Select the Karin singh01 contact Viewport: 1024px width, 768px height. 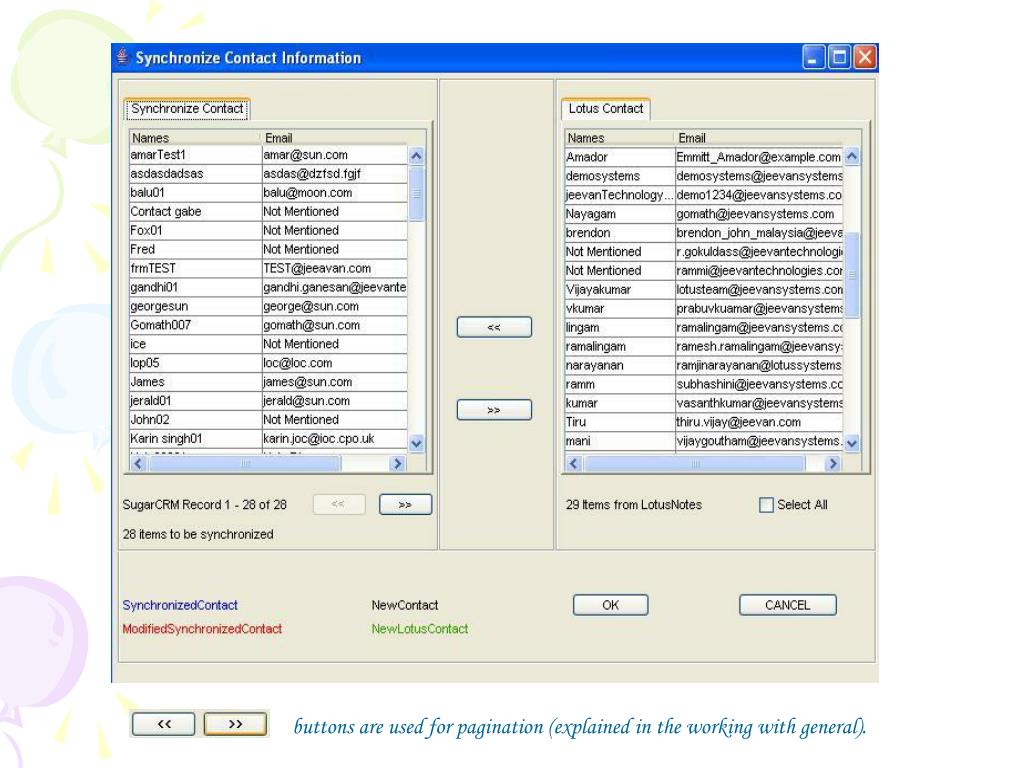point(268,440)
